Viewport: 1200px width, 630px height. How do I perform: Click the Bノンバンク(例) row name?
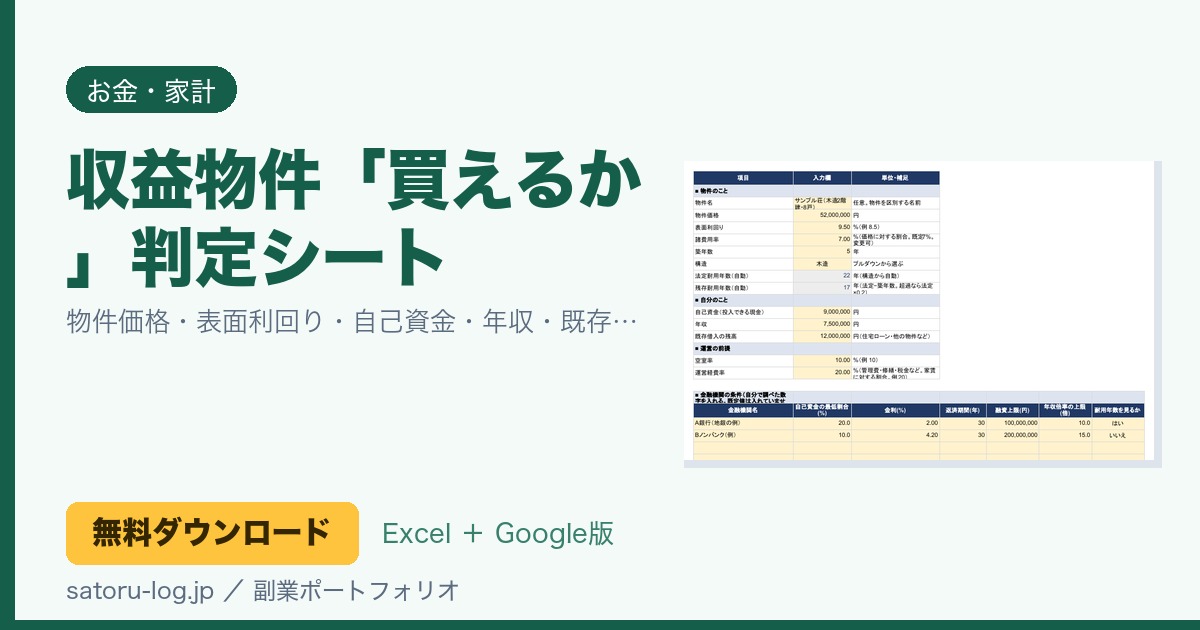coord(715,435)
